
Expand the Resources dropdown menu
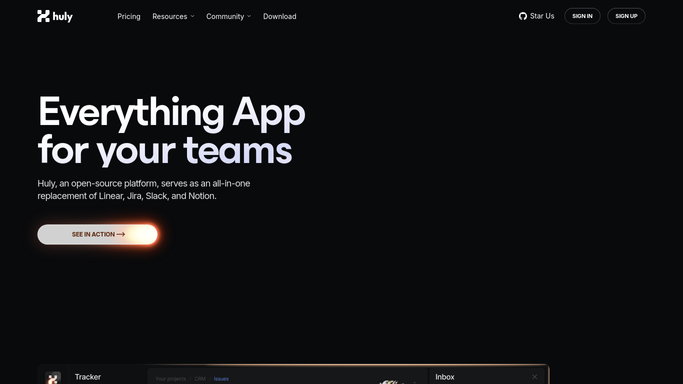(x=173, y=16)
